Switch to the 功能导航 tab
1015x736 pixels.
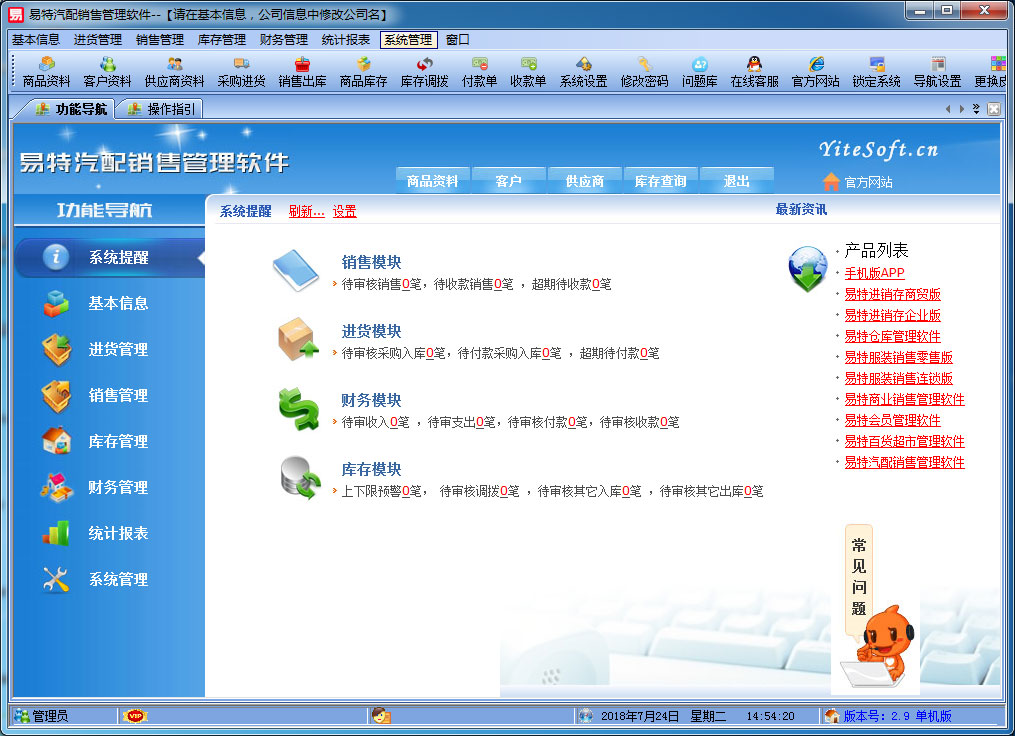click(71, 109)
